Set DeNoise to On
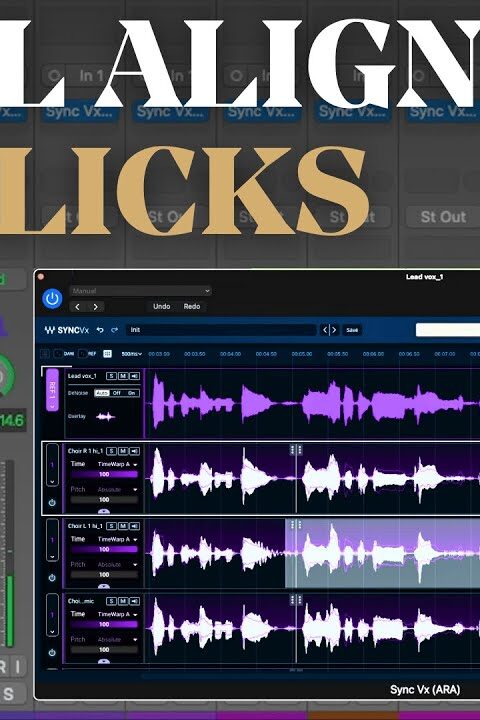The height and width of the screenshot is (720, 480). point(132,393)
